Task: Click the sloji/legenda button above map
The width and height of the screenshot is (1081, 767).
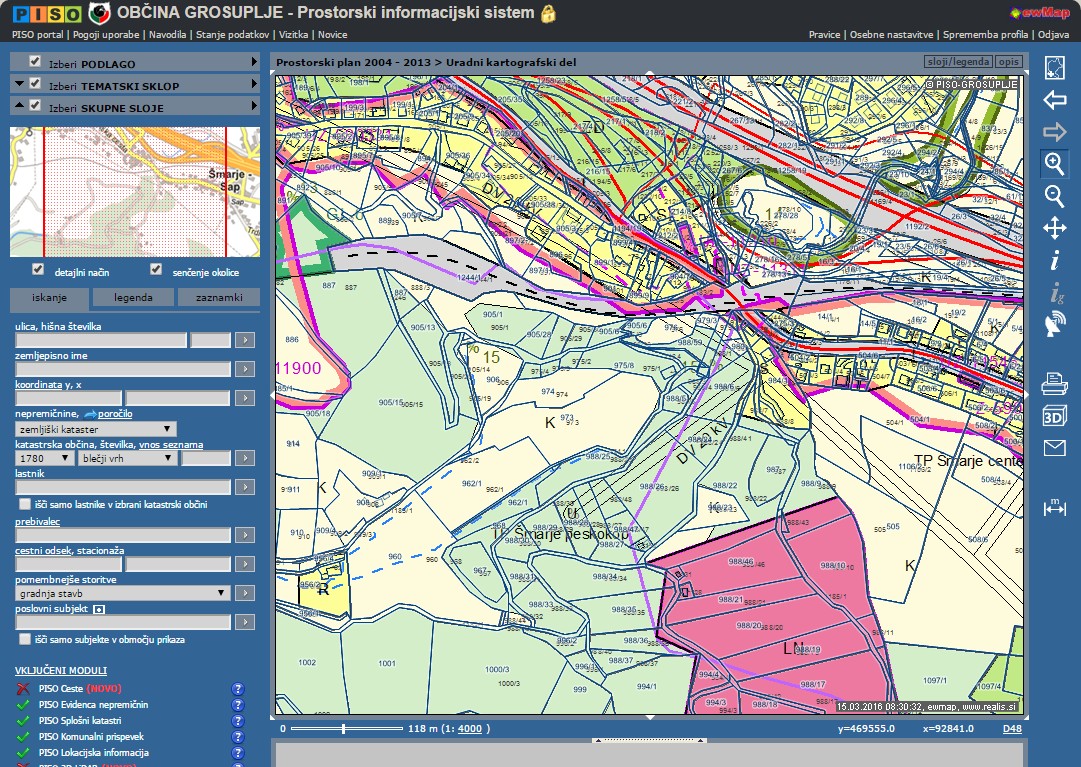Action: pyautogui.click(x=957, y=62)
